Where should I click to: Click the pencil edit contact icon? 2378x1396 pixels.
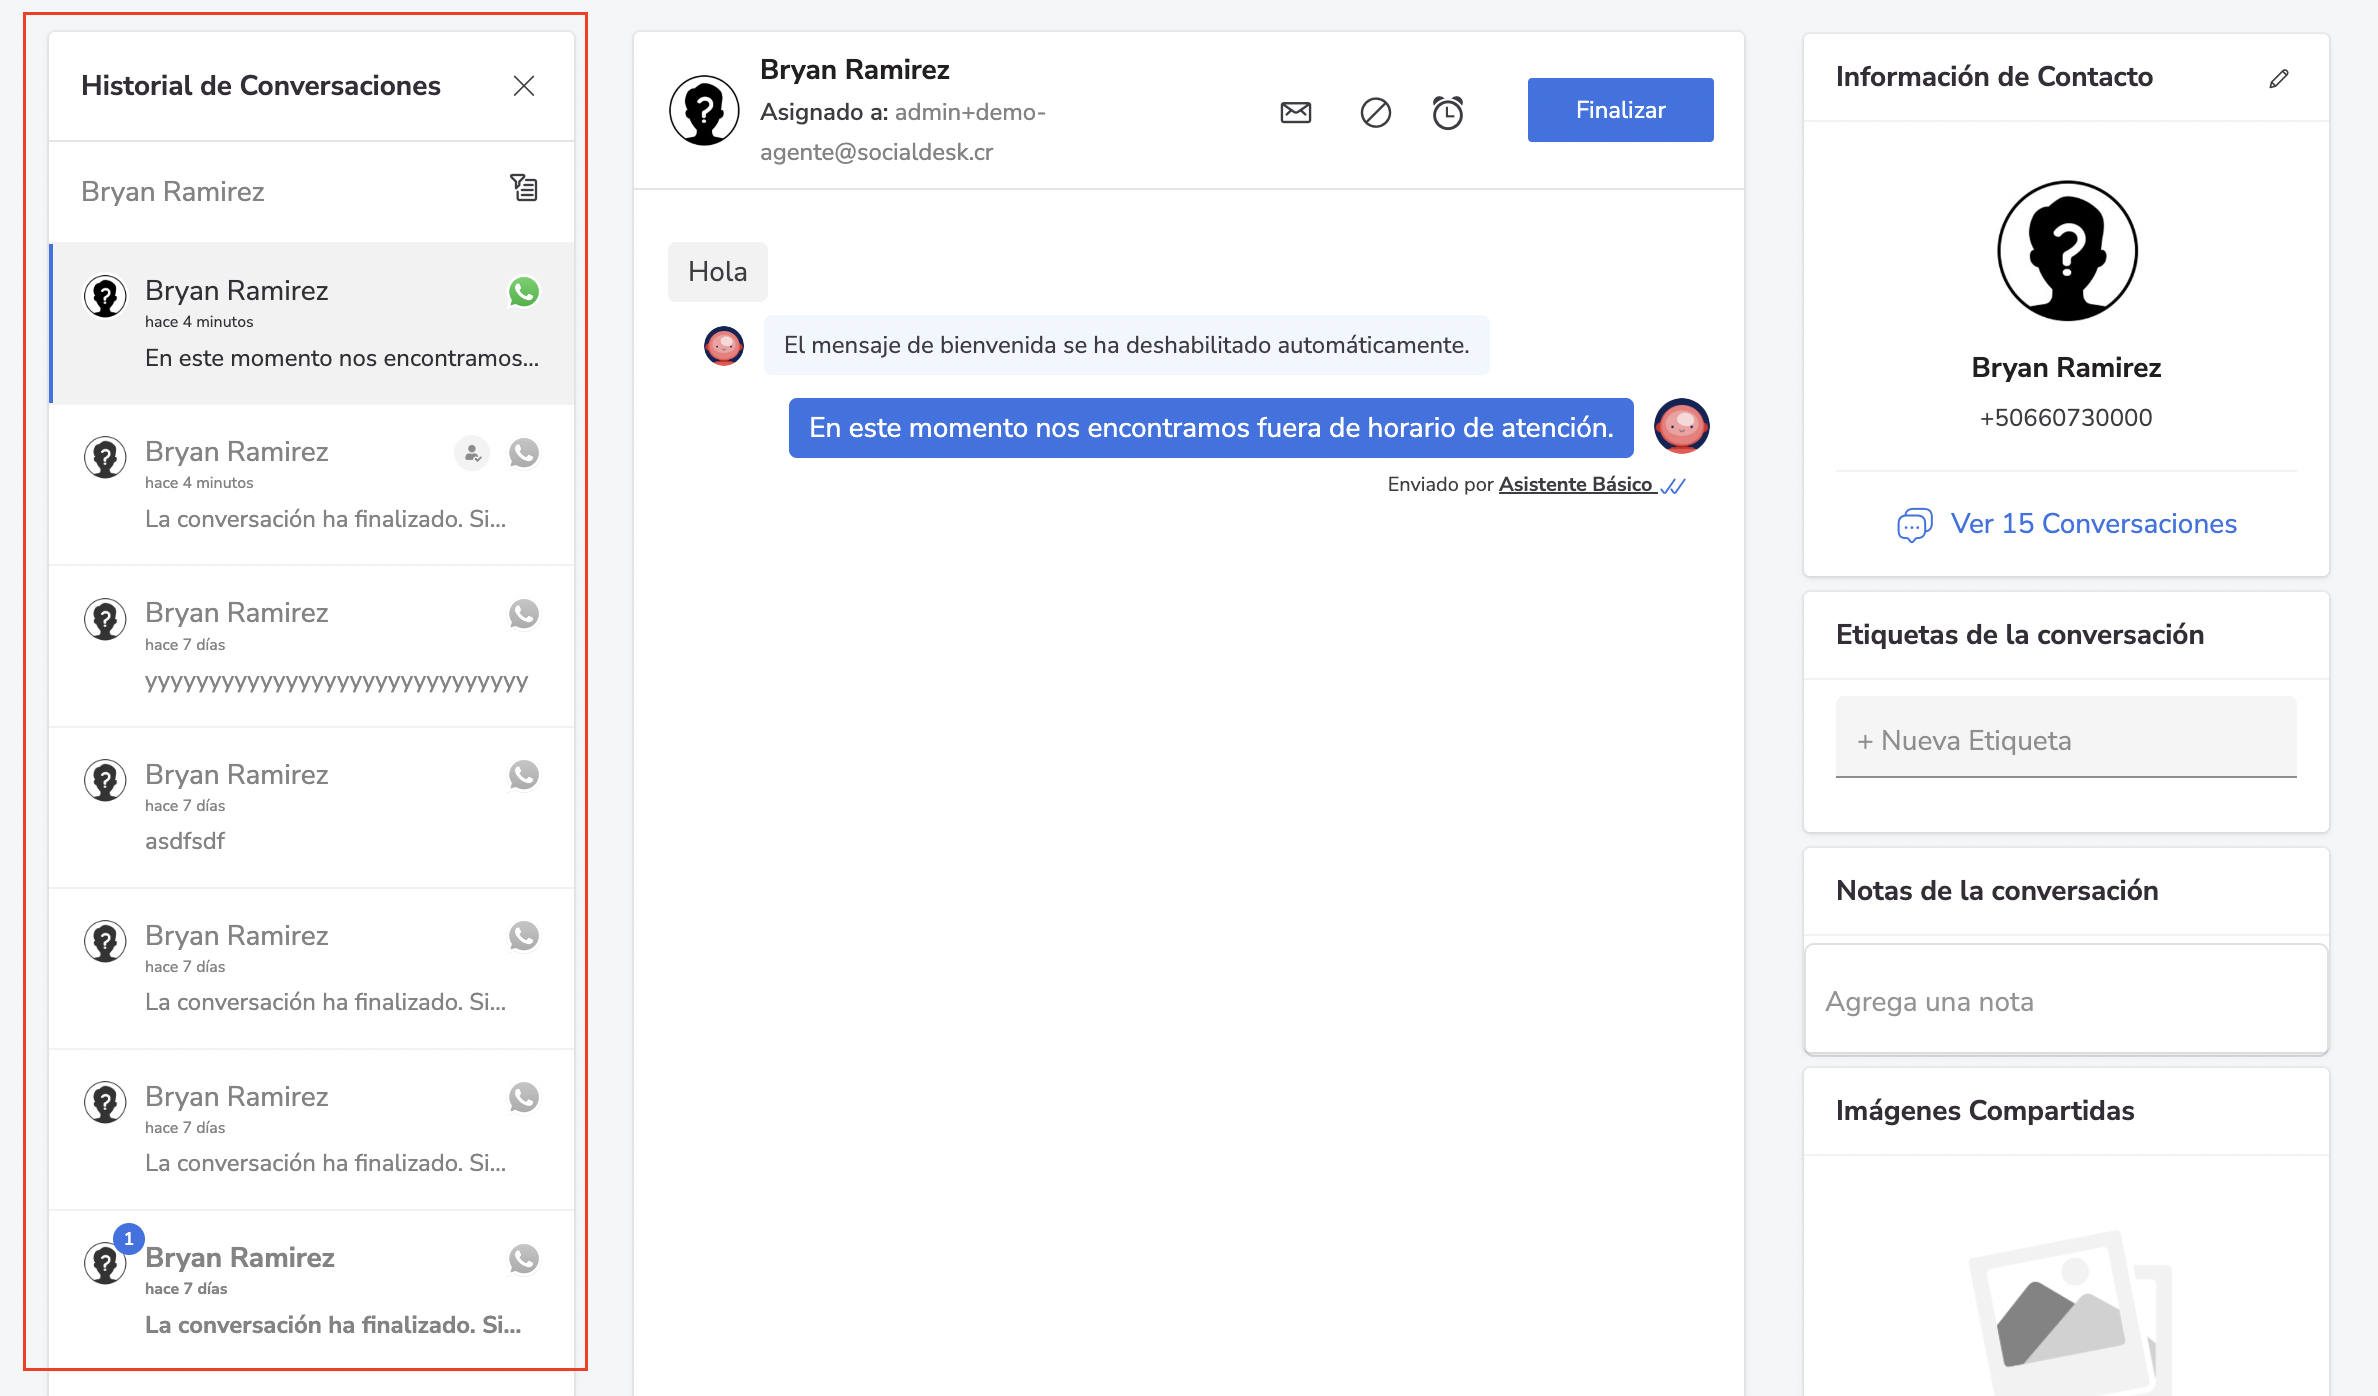(2278, 79)
